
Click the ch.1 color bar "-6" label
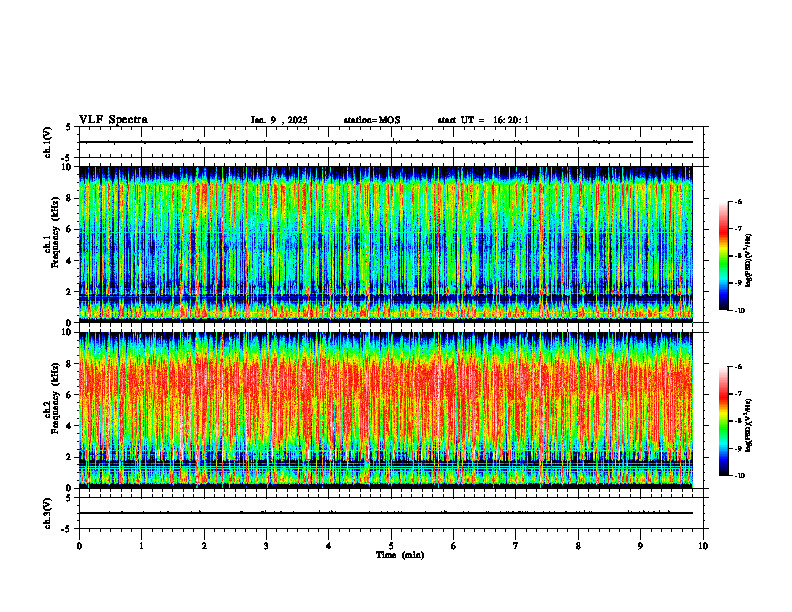pyautogui.click(x=739, y=201)
